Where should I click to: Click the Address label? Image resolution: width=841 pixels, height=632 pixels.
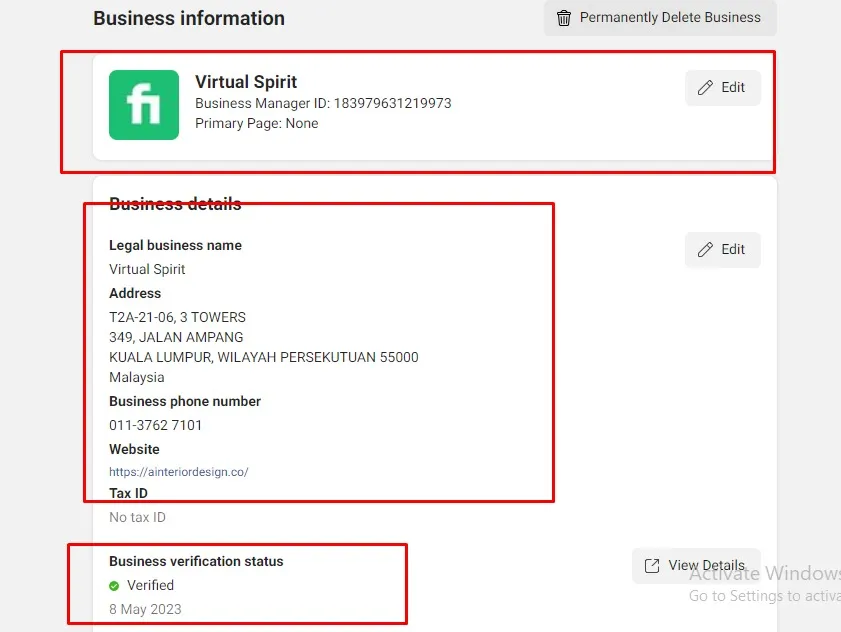pyautogui.click(x=135, y=293)
